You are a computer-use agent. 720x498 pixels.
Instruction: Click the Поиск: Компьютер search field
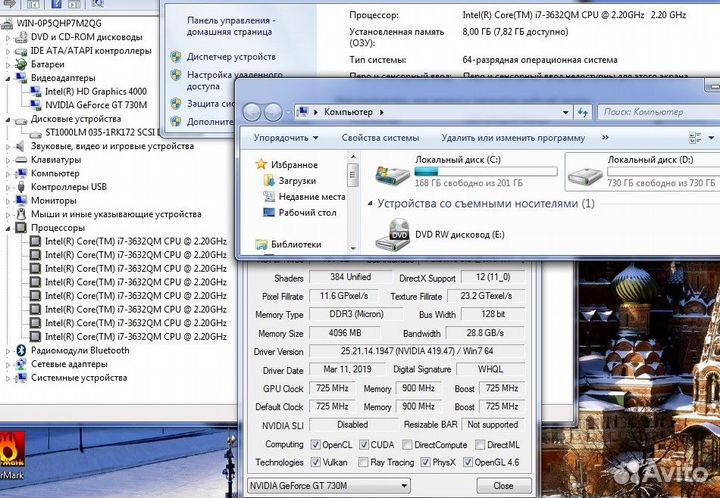[658, 112]
